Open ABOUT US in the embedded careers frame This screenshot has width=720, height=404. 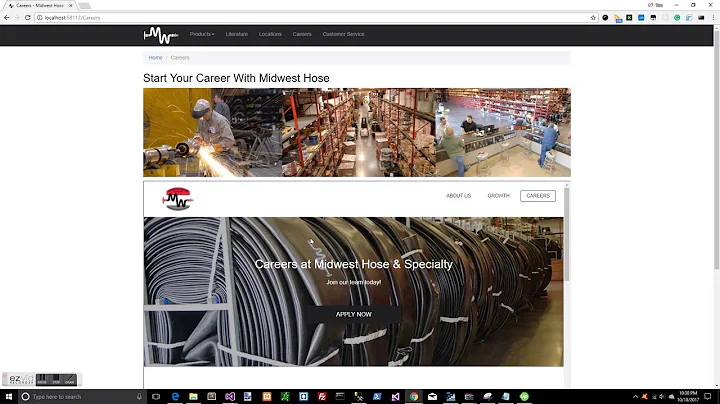459,196
